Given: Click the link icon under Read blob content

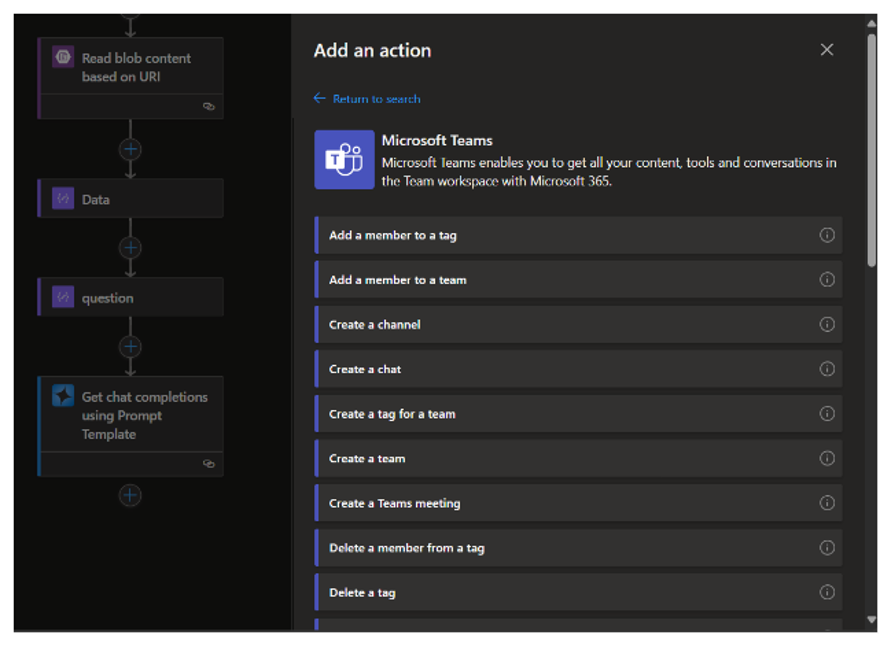Looking at the screenshot, I should coord(209,106).
